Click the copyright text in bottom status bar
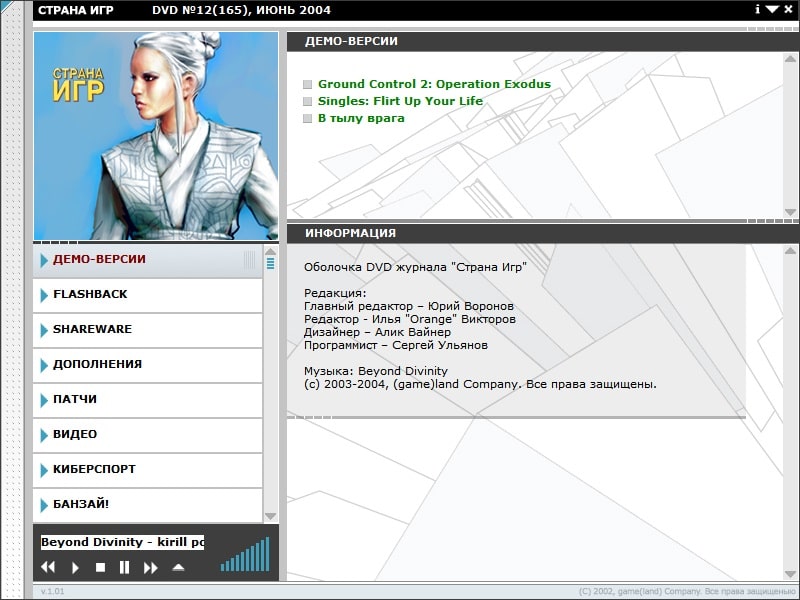This screenshot has height=600, width=800. coord(687,591)
